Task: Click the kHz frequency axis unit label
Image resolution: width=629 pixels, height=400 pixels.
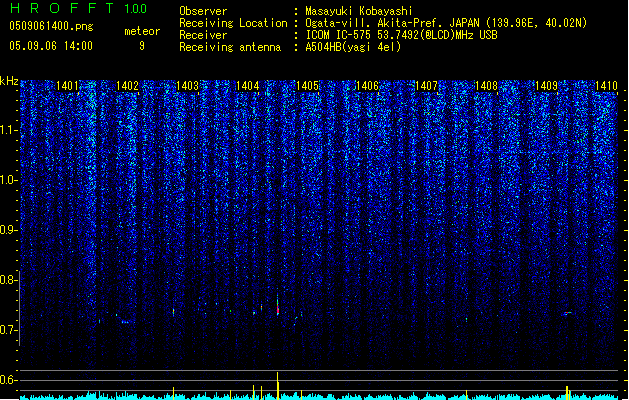Action: coord(9,81)
